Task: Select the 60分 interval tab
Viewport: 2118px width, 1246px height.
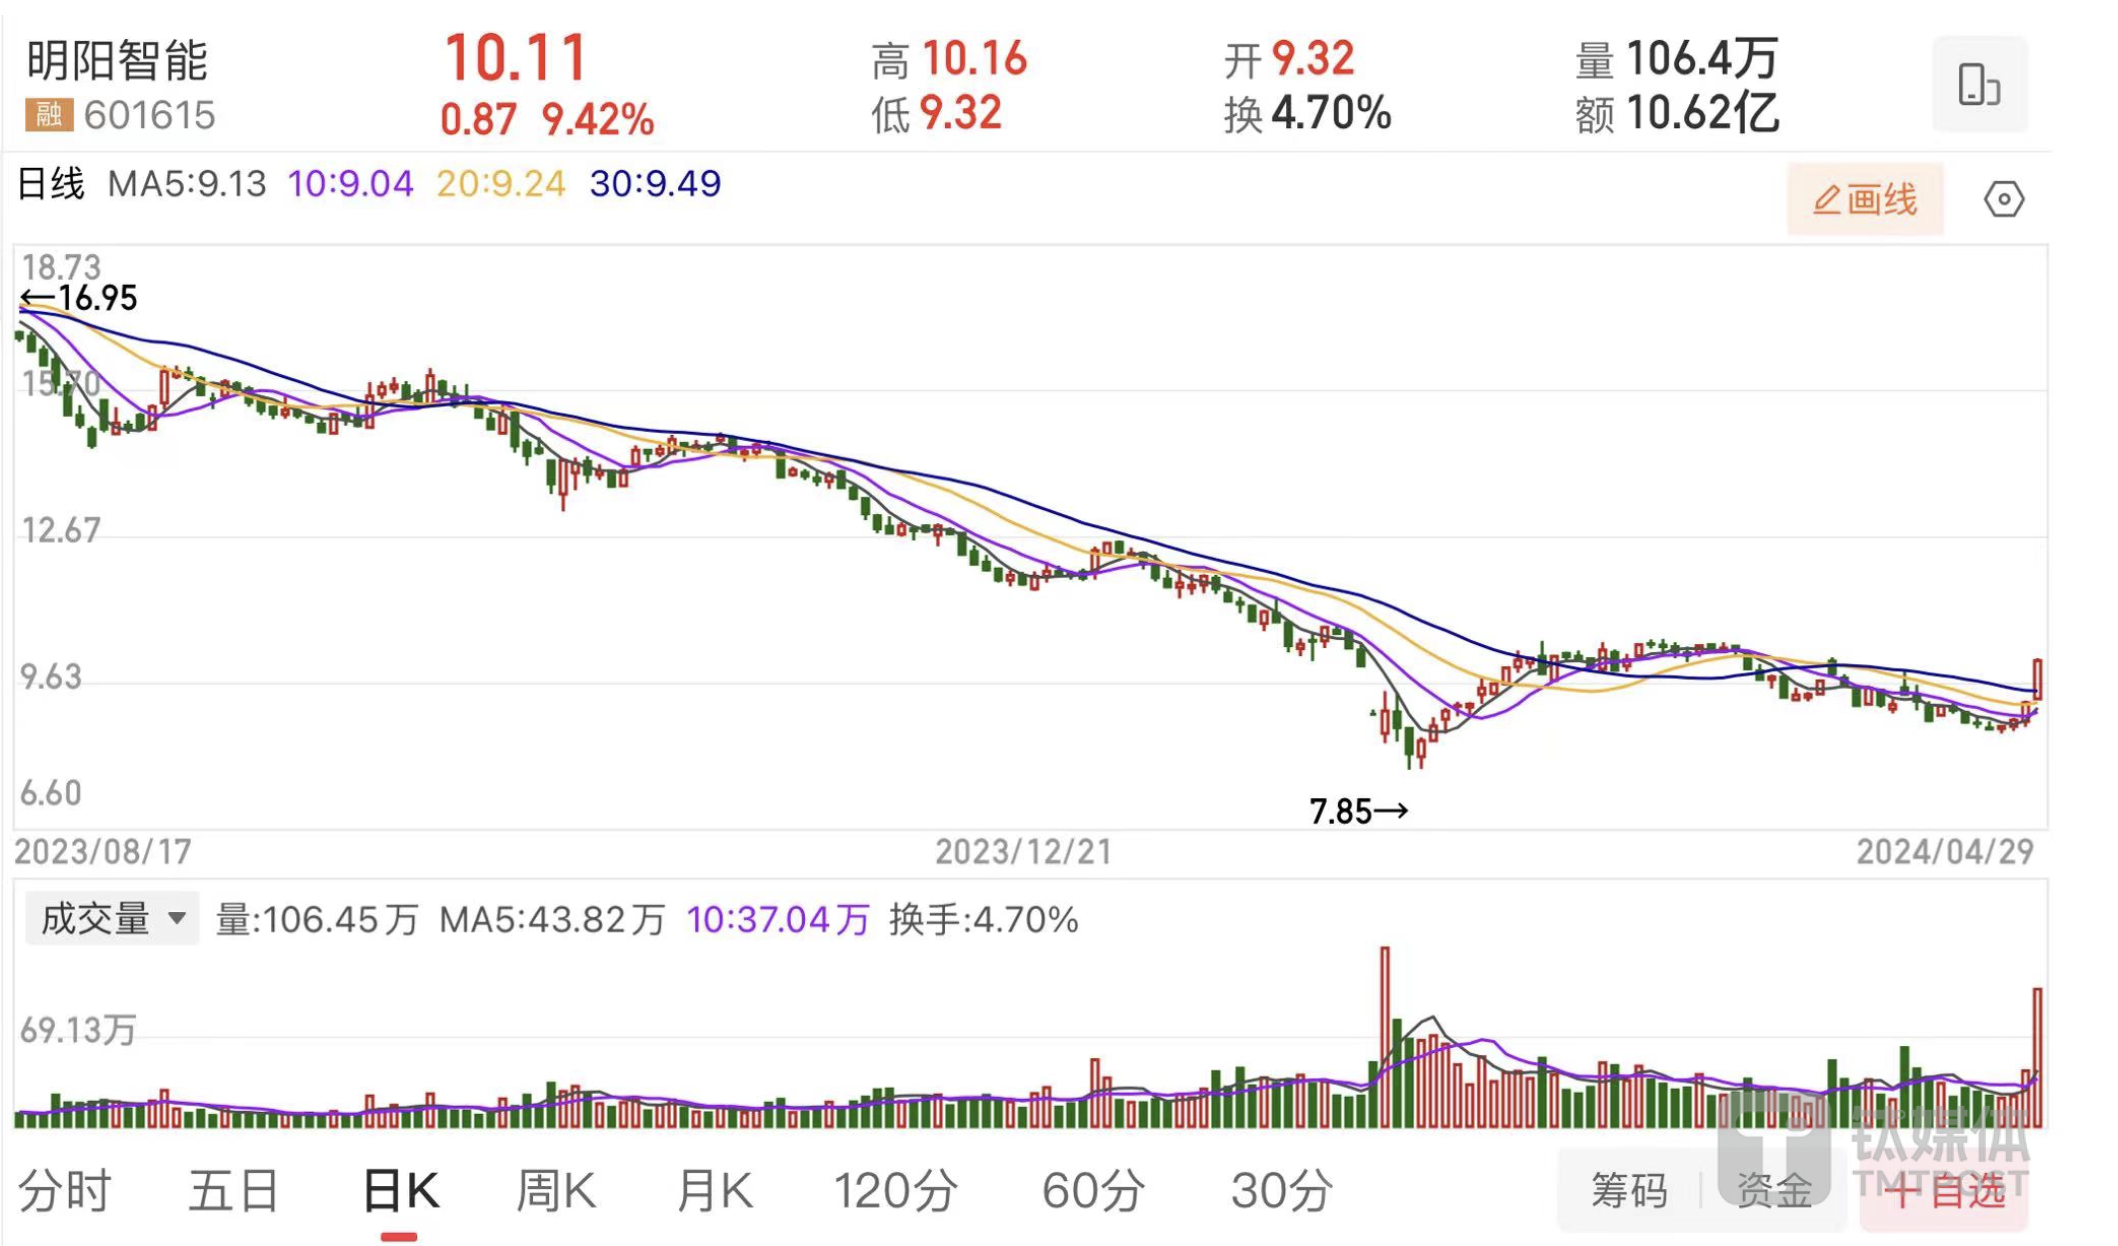Action: pos(1092,1190)
